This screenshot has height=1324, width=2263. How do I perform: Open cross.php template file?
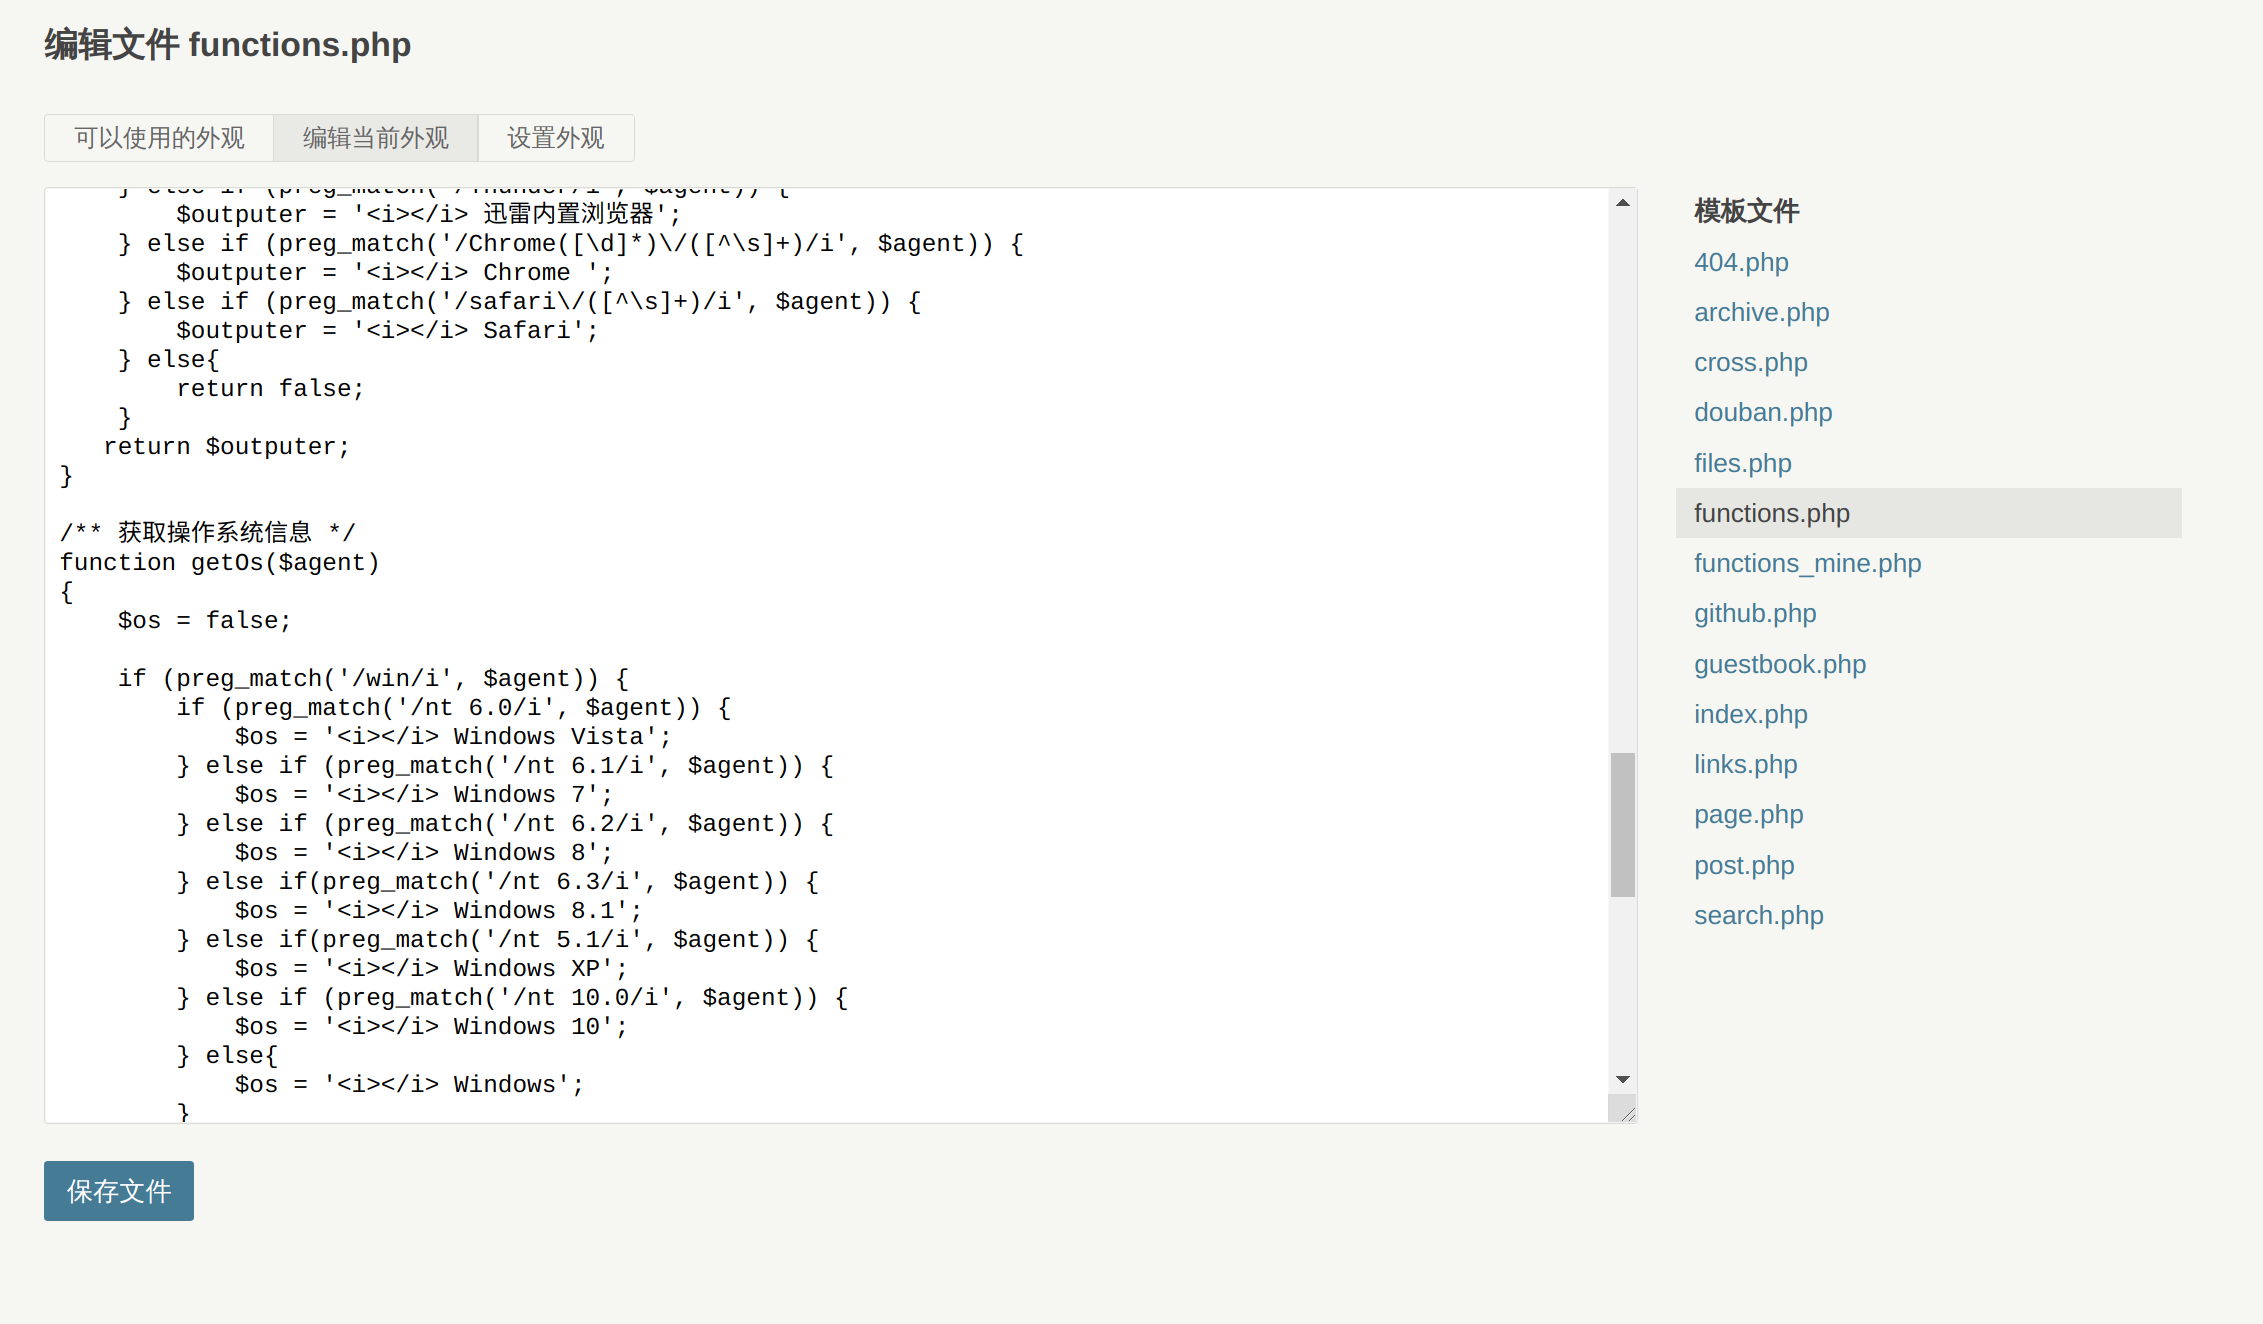point(1750,362)
